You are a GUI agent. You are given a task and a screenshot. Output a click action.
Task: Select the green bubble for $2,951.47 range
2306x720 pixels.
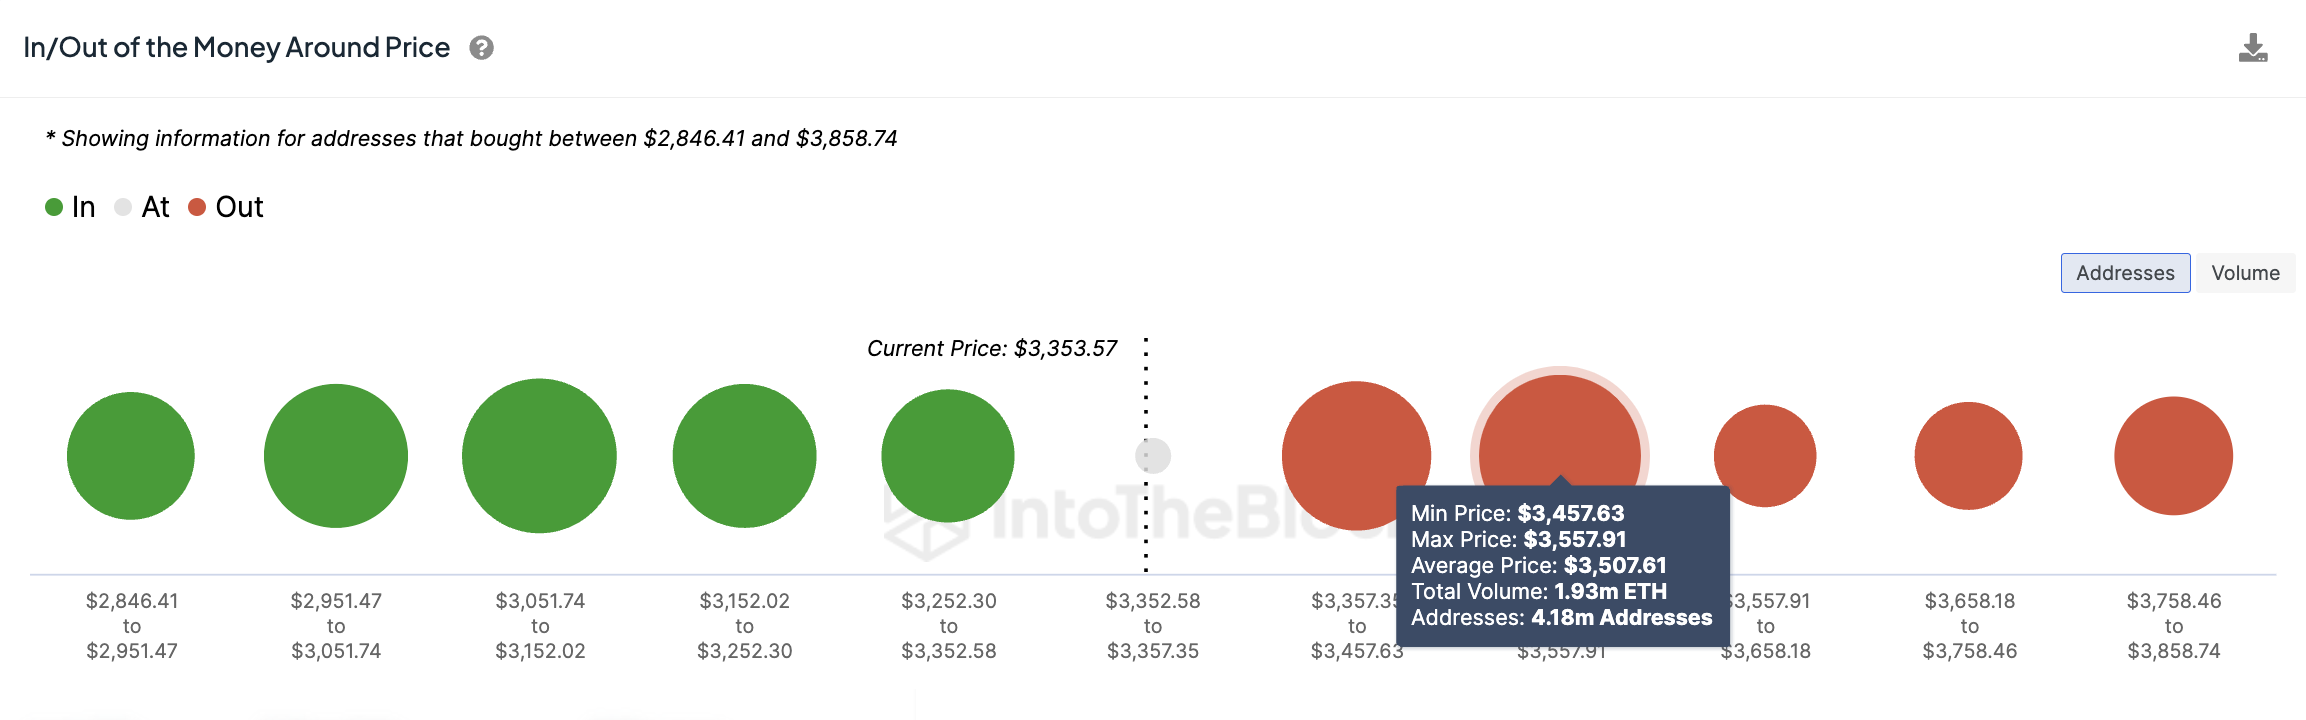(336, 456)
